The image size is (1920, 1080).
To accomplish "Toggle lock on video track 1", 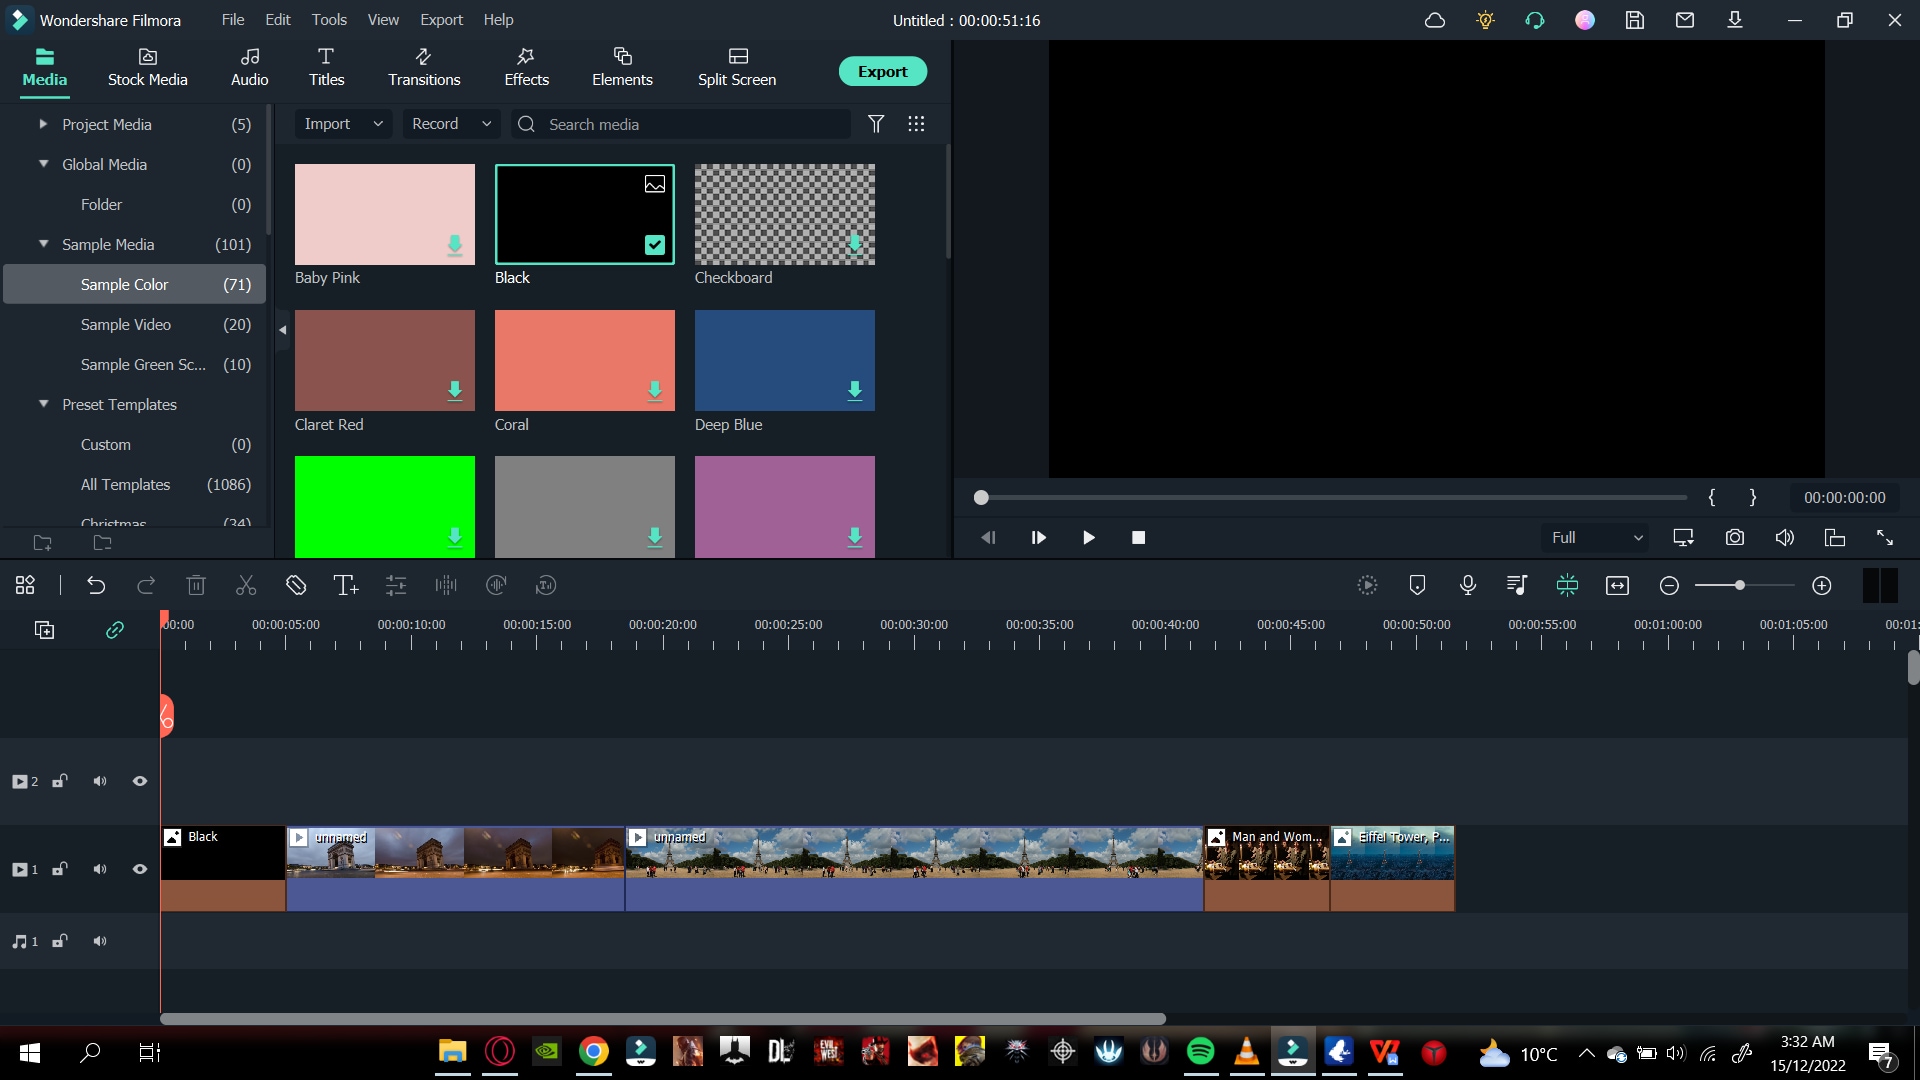I will point(59,868).
